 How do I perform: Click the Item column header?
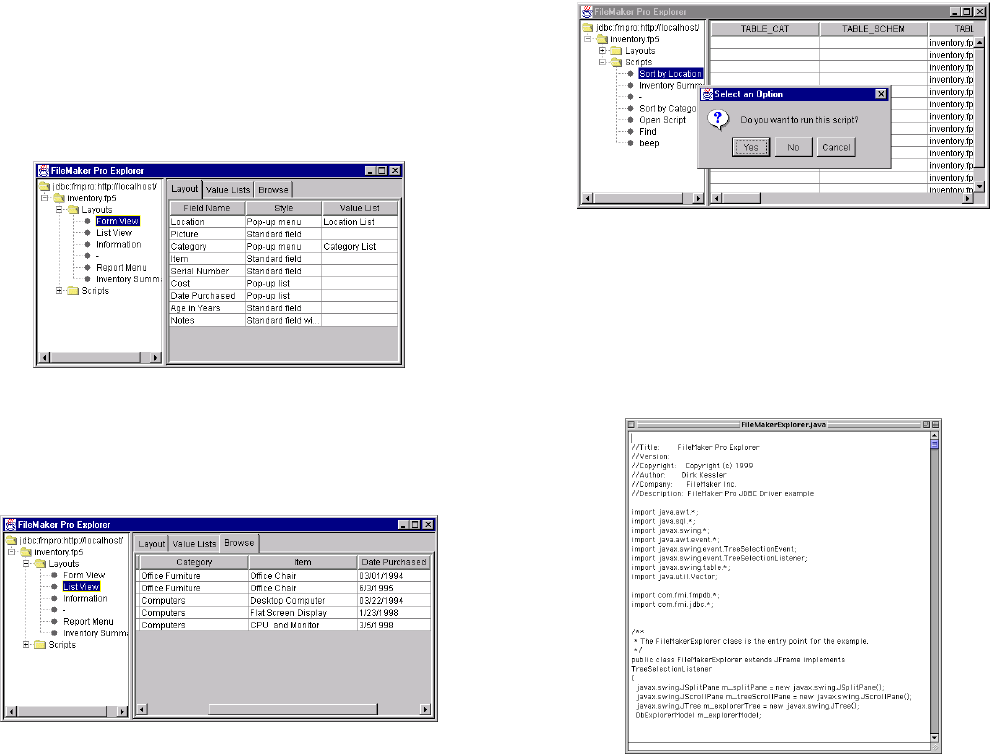pos(303,562)
